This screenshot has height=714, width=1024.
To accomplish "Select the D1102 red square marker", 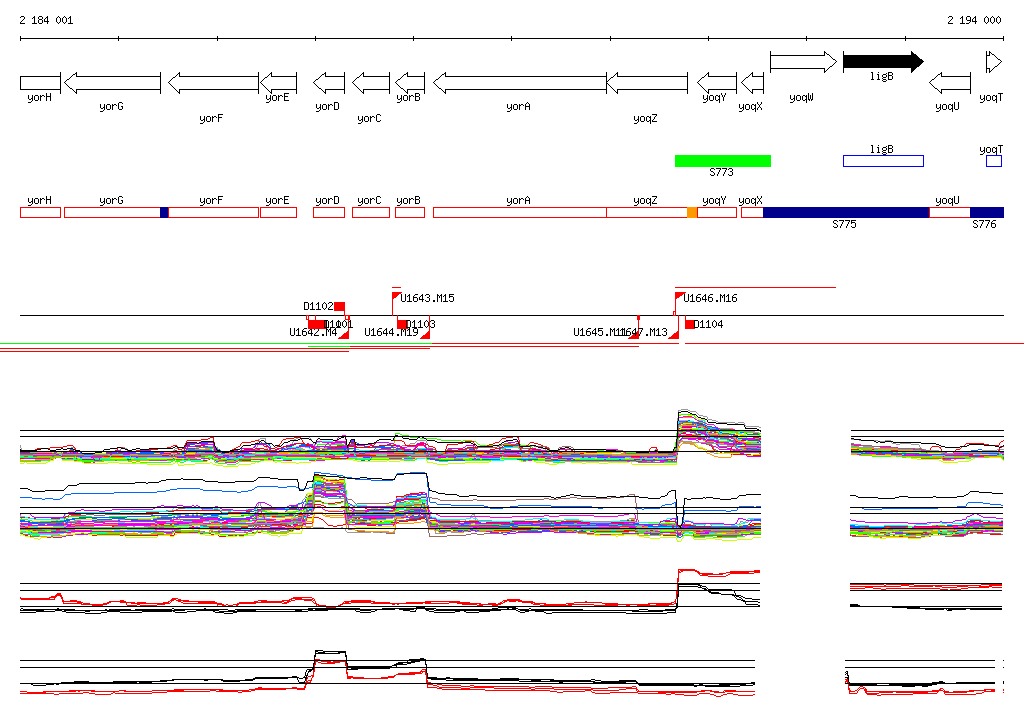I will tap(340, 306).
